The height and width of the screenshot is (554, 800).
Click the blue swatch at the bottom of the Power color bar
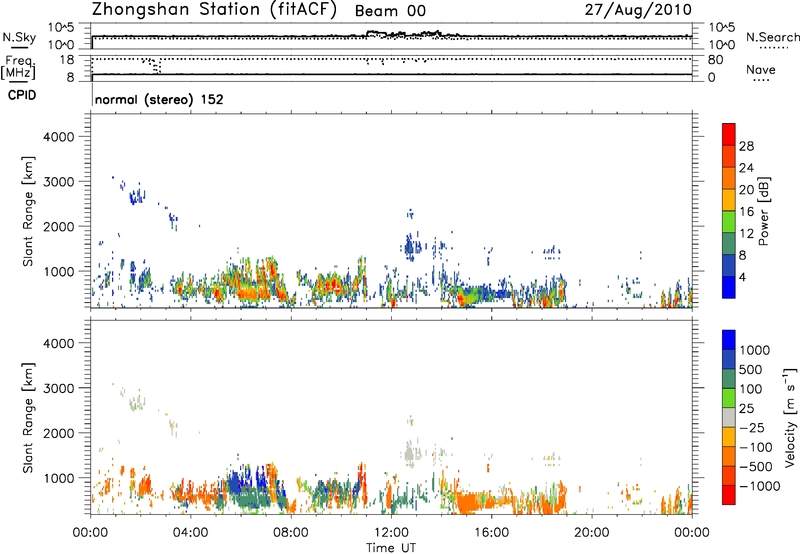click(x=729, y=287)
